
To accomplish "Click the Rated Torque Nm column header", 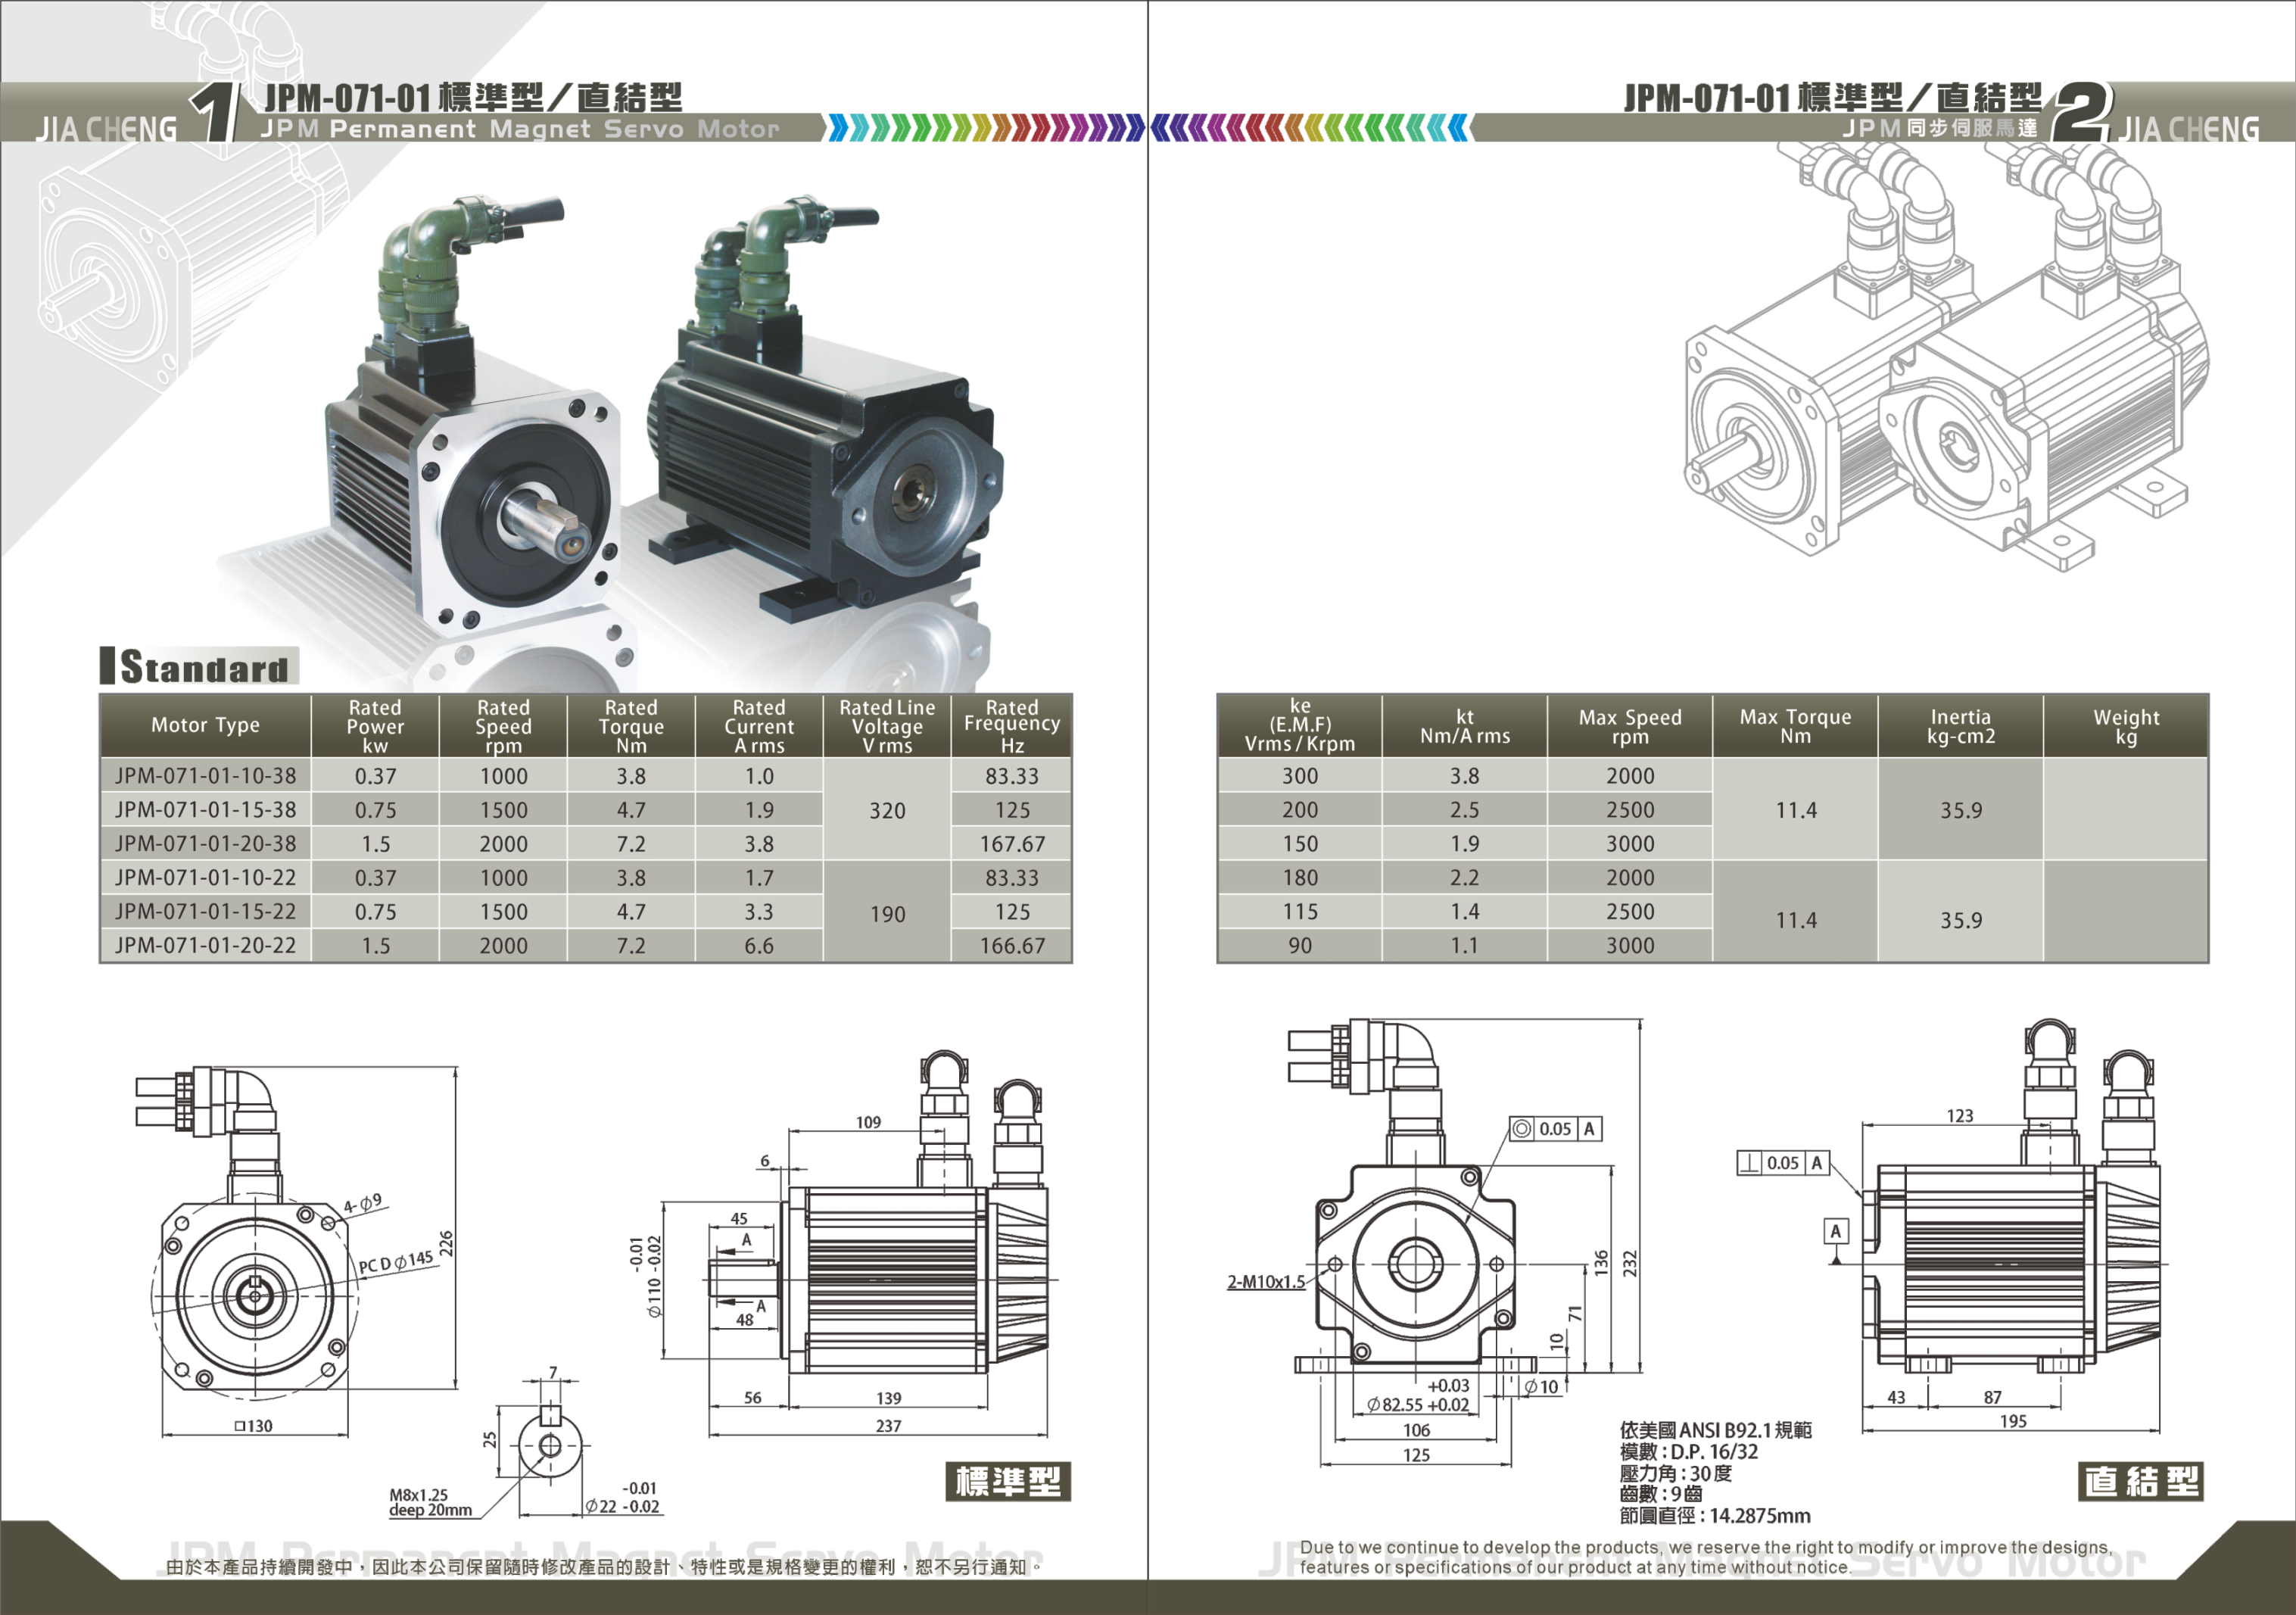I will [x=631, y=726].
